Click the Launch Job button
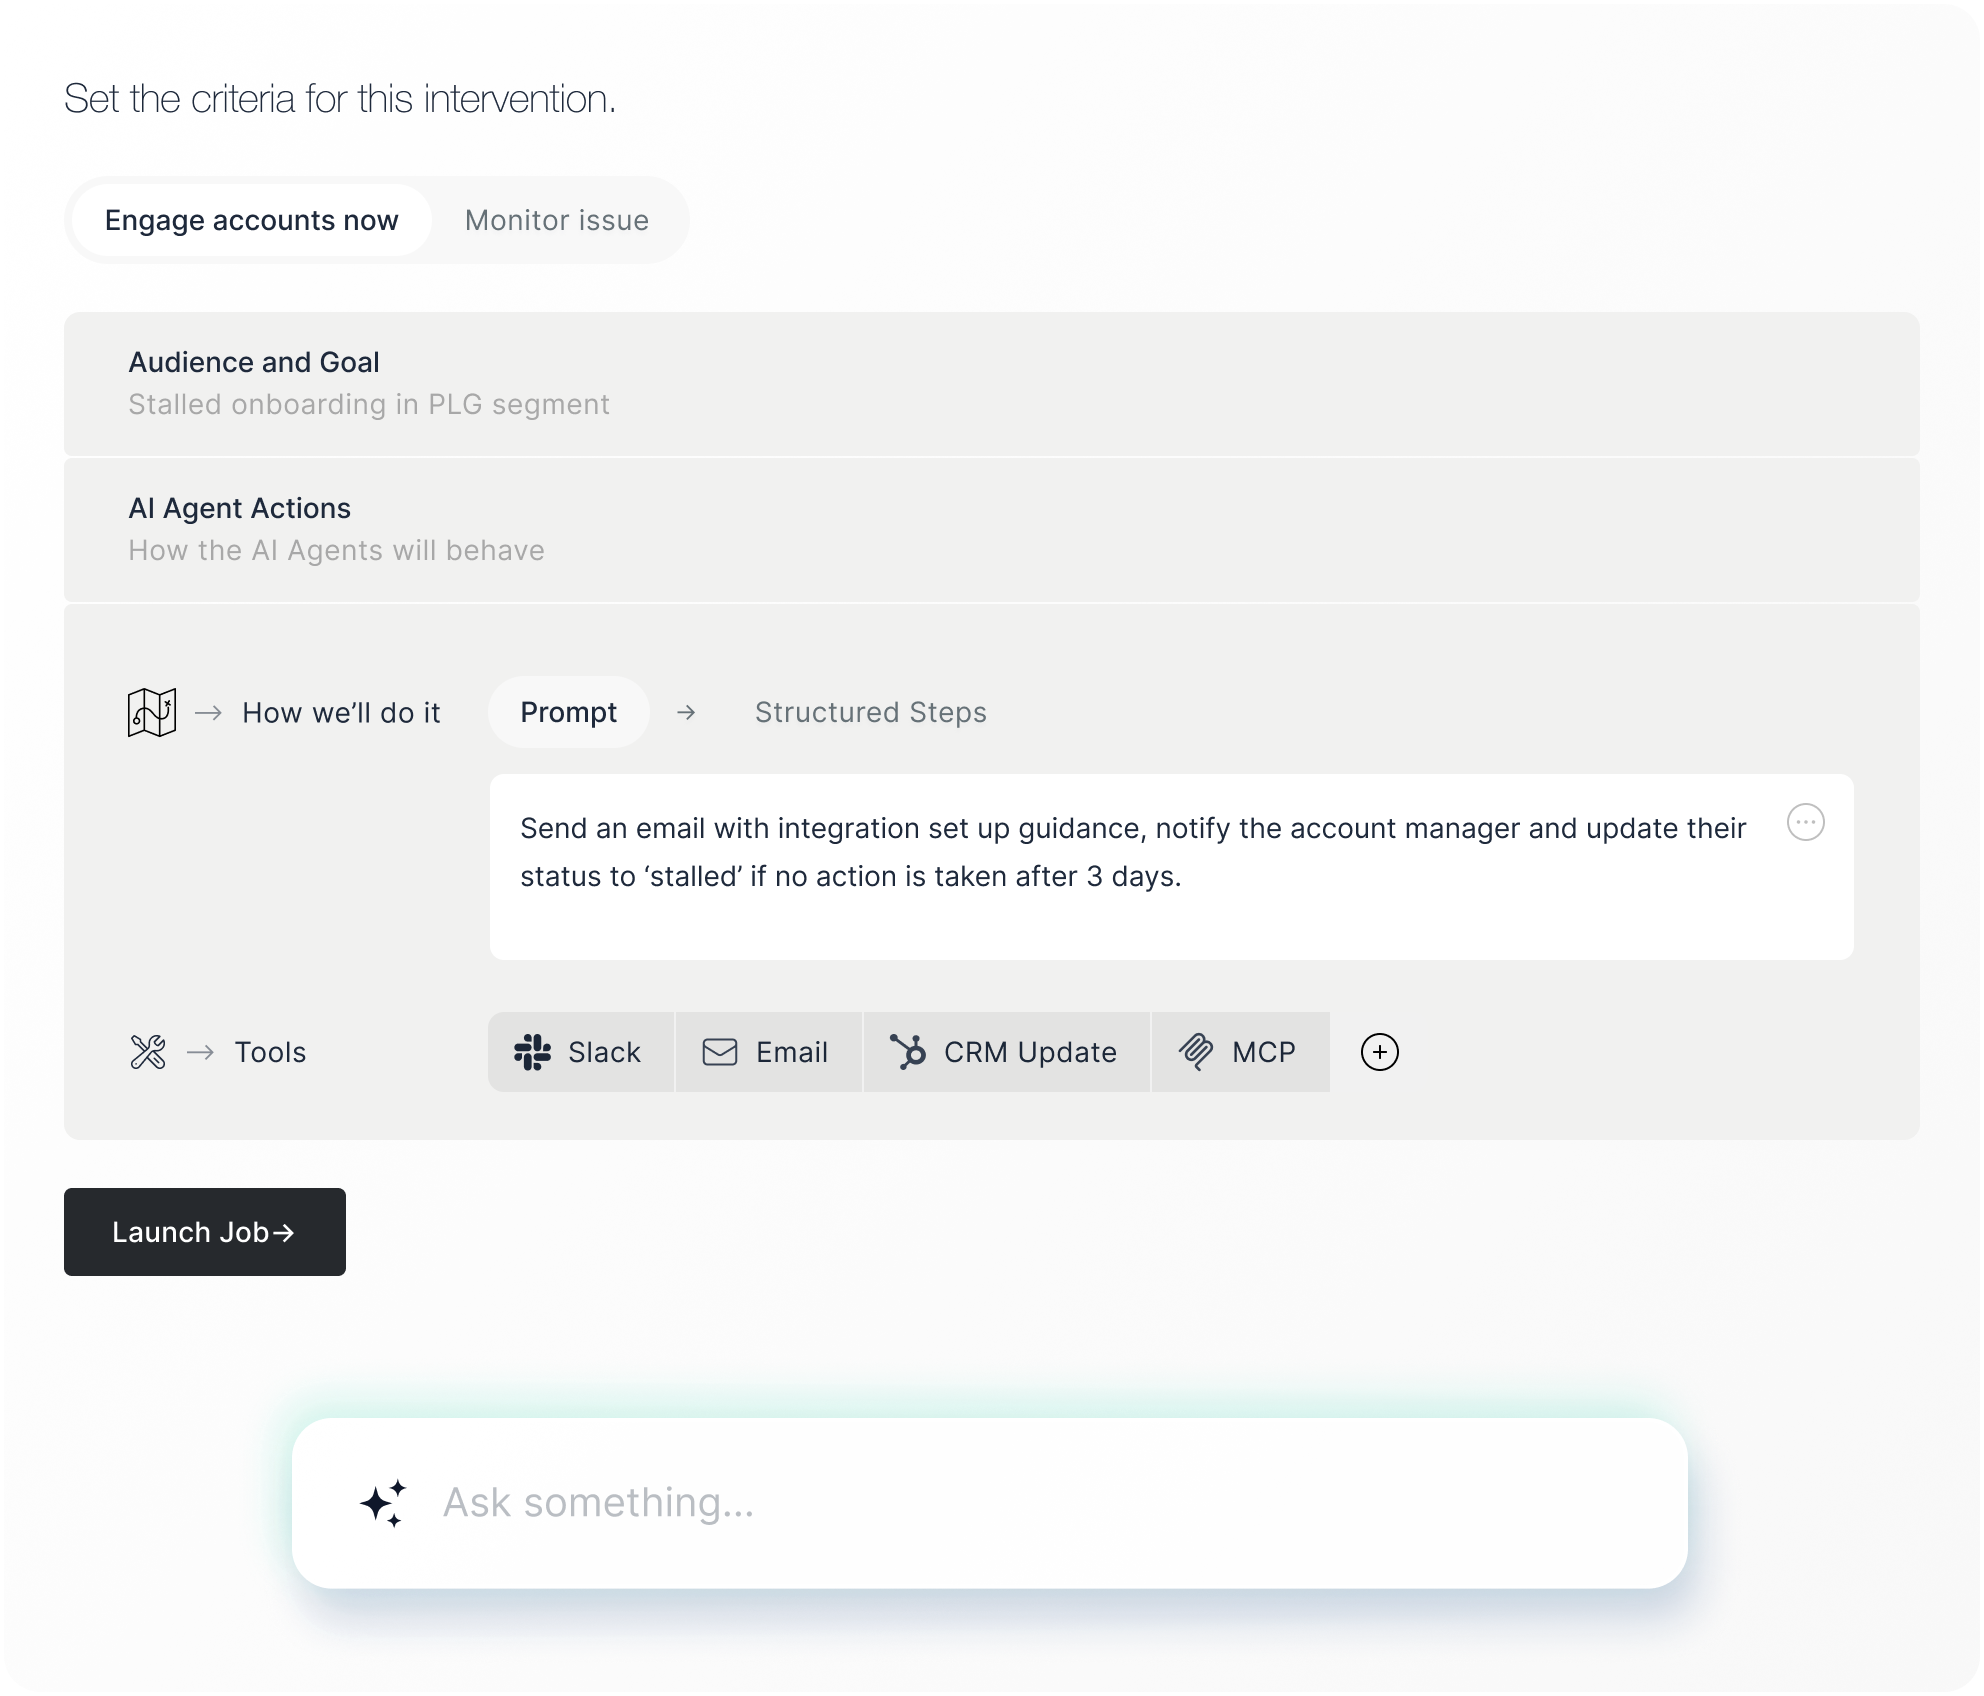 pyautogui.click(x=205, y=1232)
